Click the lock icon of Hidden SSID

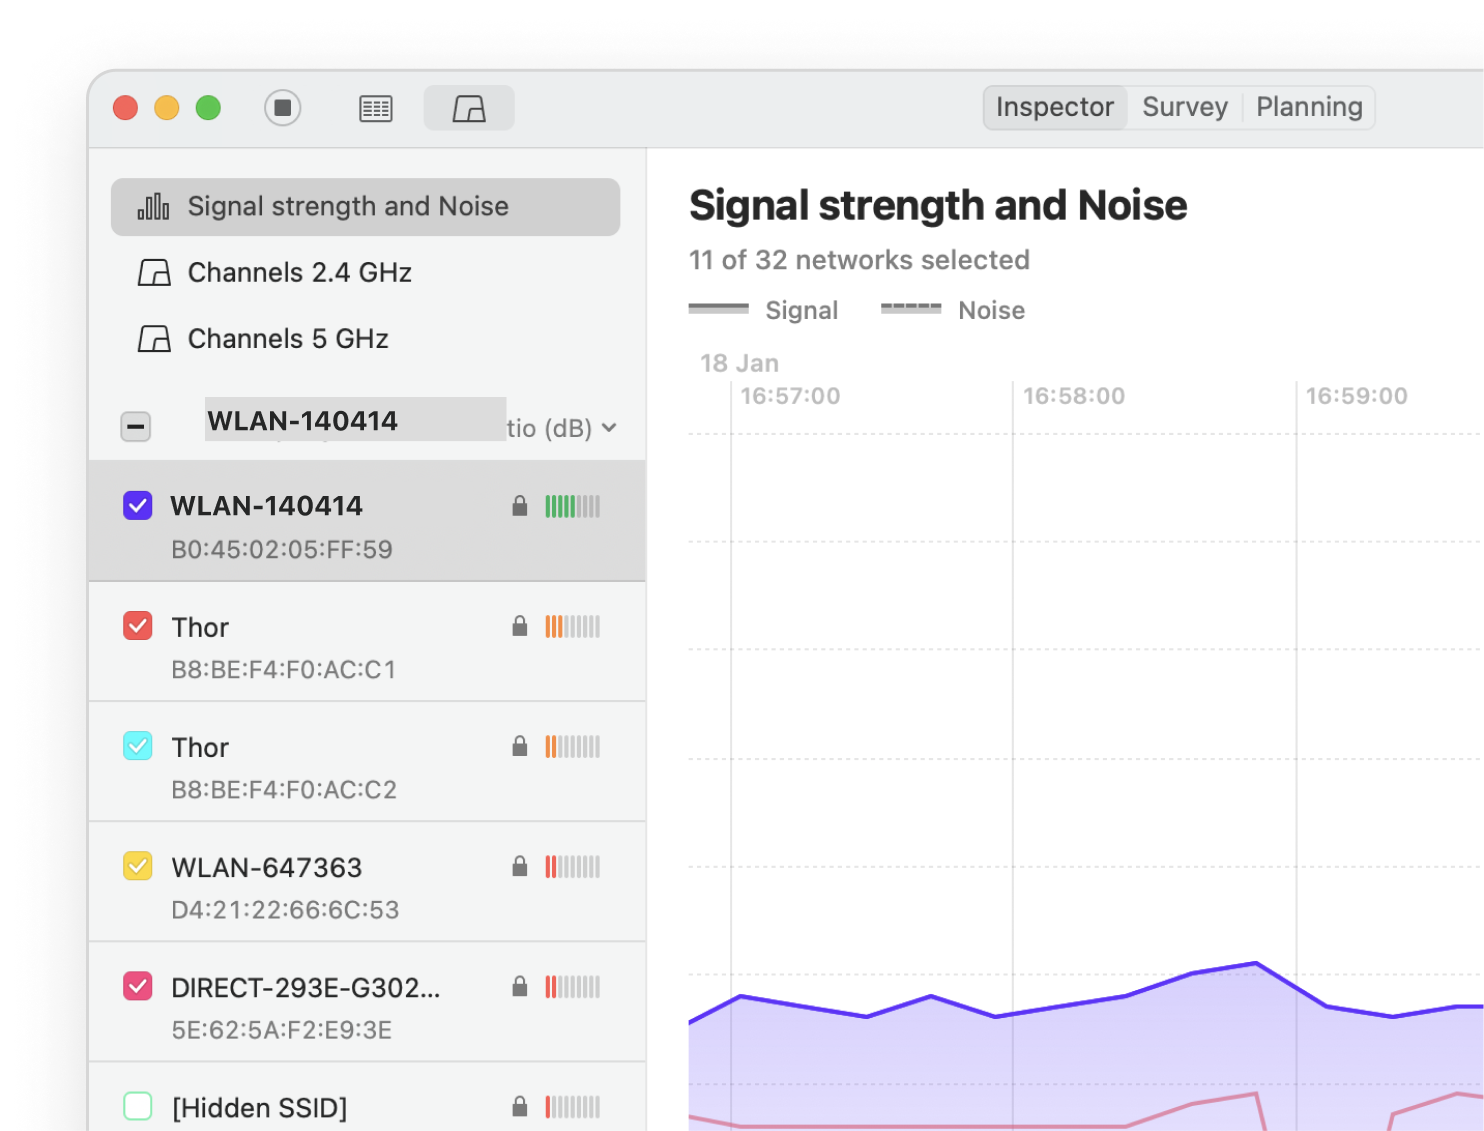click(x=519, y=1106)
